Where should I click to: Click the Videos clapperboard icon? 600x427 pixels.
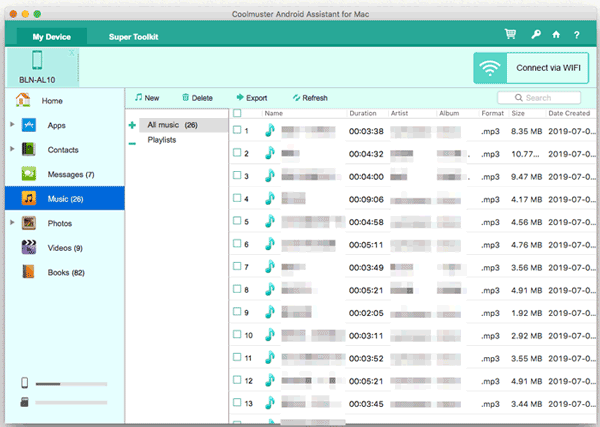(x=29, y=247)
